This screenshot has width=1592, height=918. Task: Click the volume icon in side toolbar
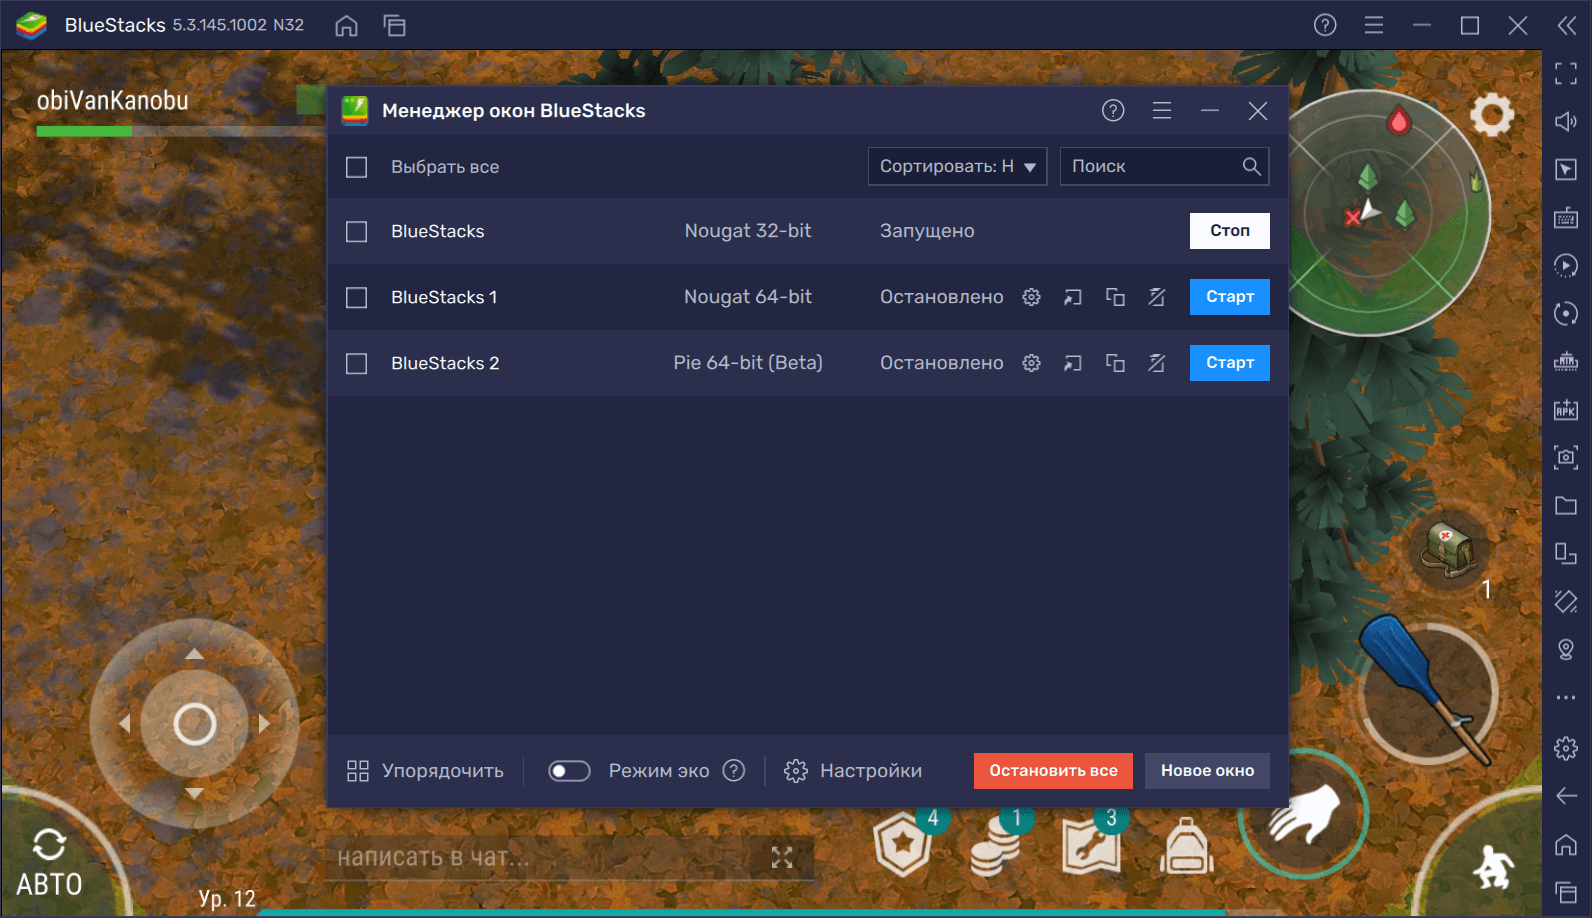pyautogui.click(x=1566, y=121)
